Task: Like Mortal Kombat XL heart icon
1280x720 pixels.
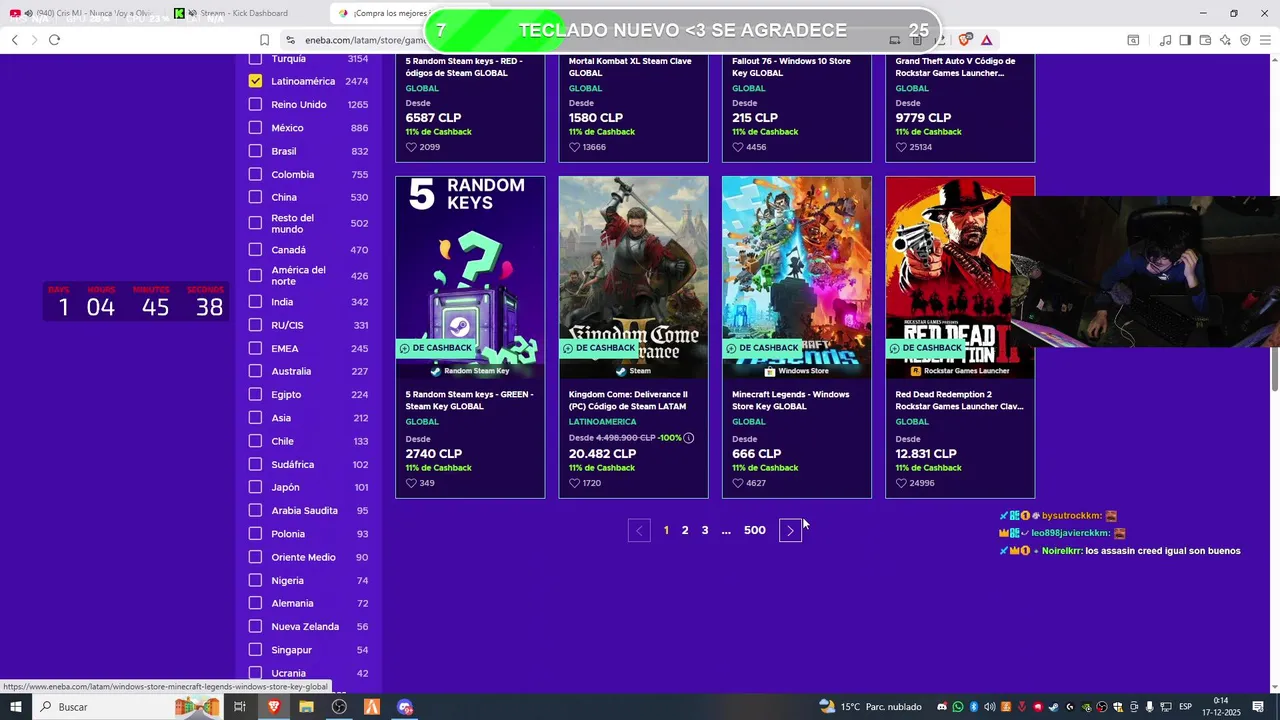Action: 574,147
